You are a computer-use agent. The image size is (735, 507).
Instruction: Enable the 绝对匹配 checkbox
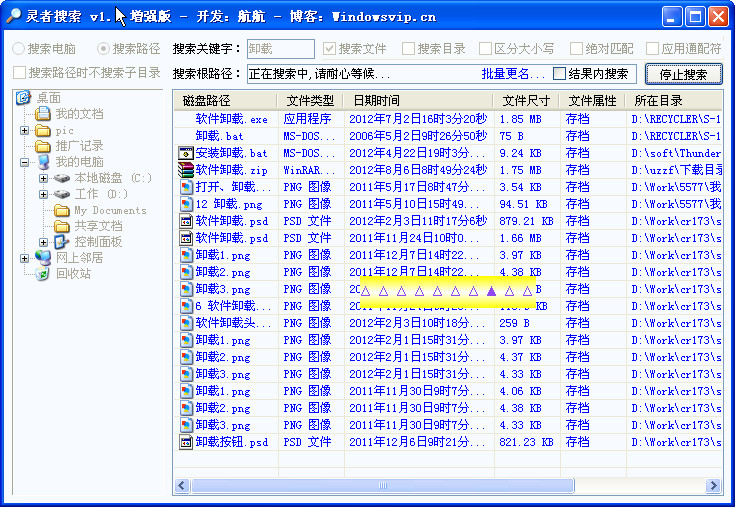576,48
